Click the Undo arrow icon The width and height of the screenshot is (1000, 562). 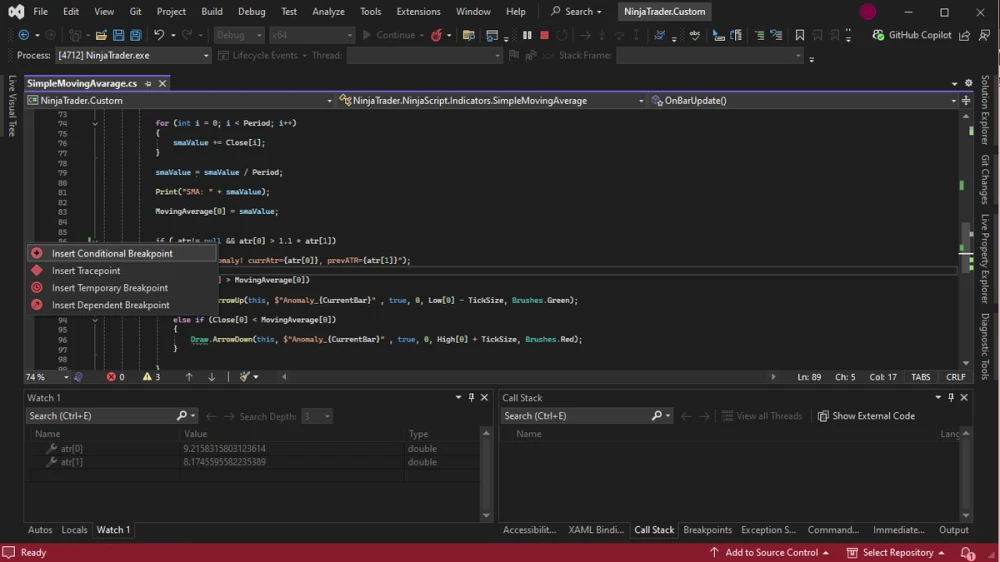tap(159, 35)
